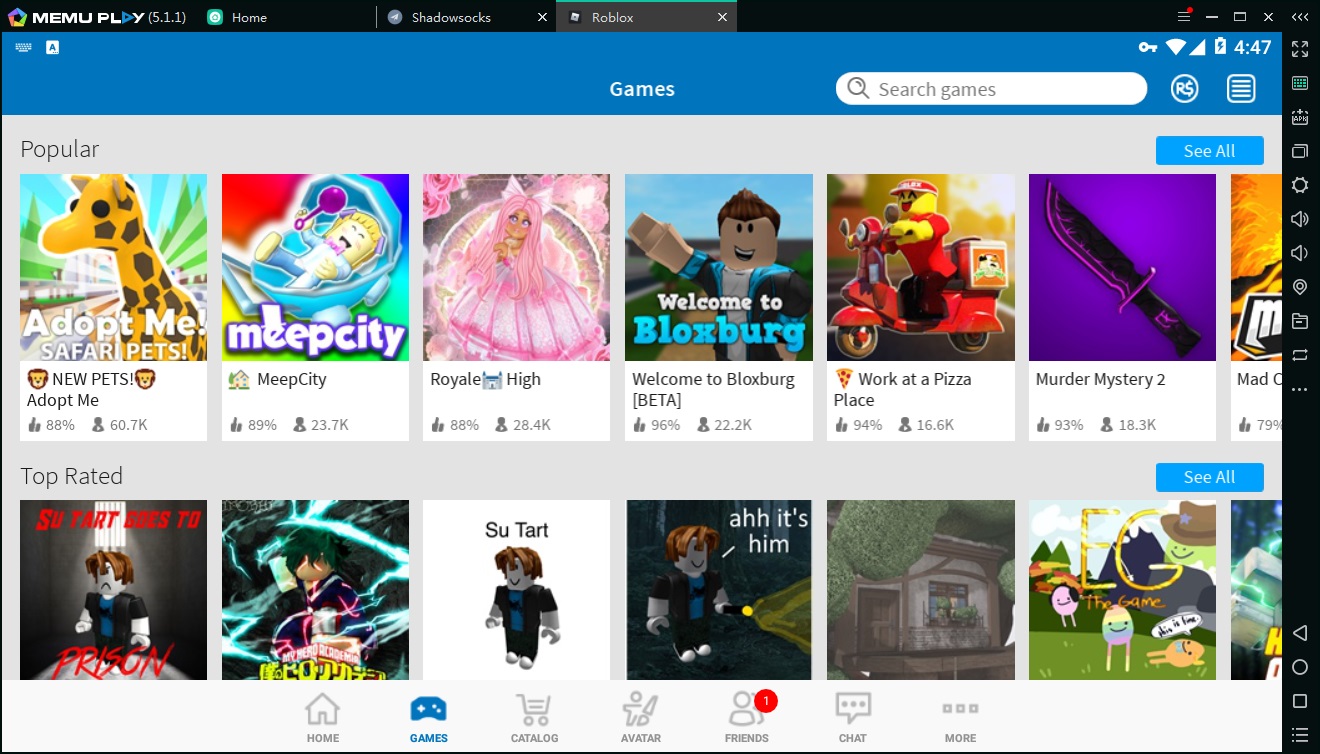
Task: Open the Chat section
Action: click(x=852, y=718)
